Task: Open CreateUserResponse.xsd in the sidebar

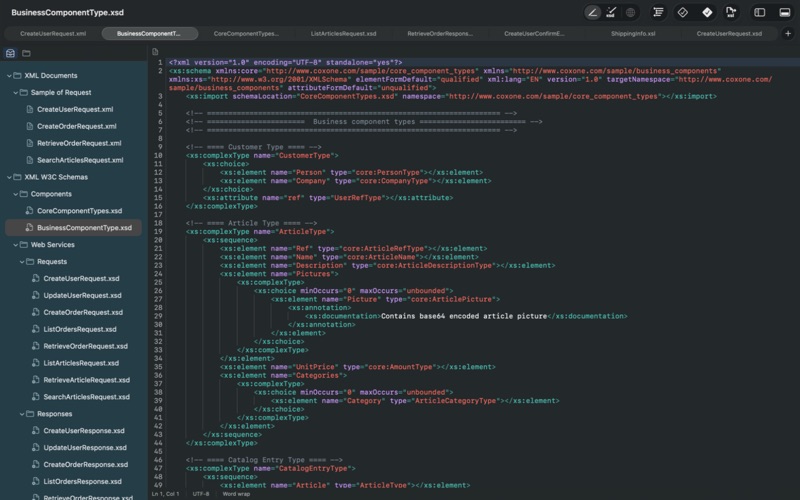Action: tap(84, 431)
